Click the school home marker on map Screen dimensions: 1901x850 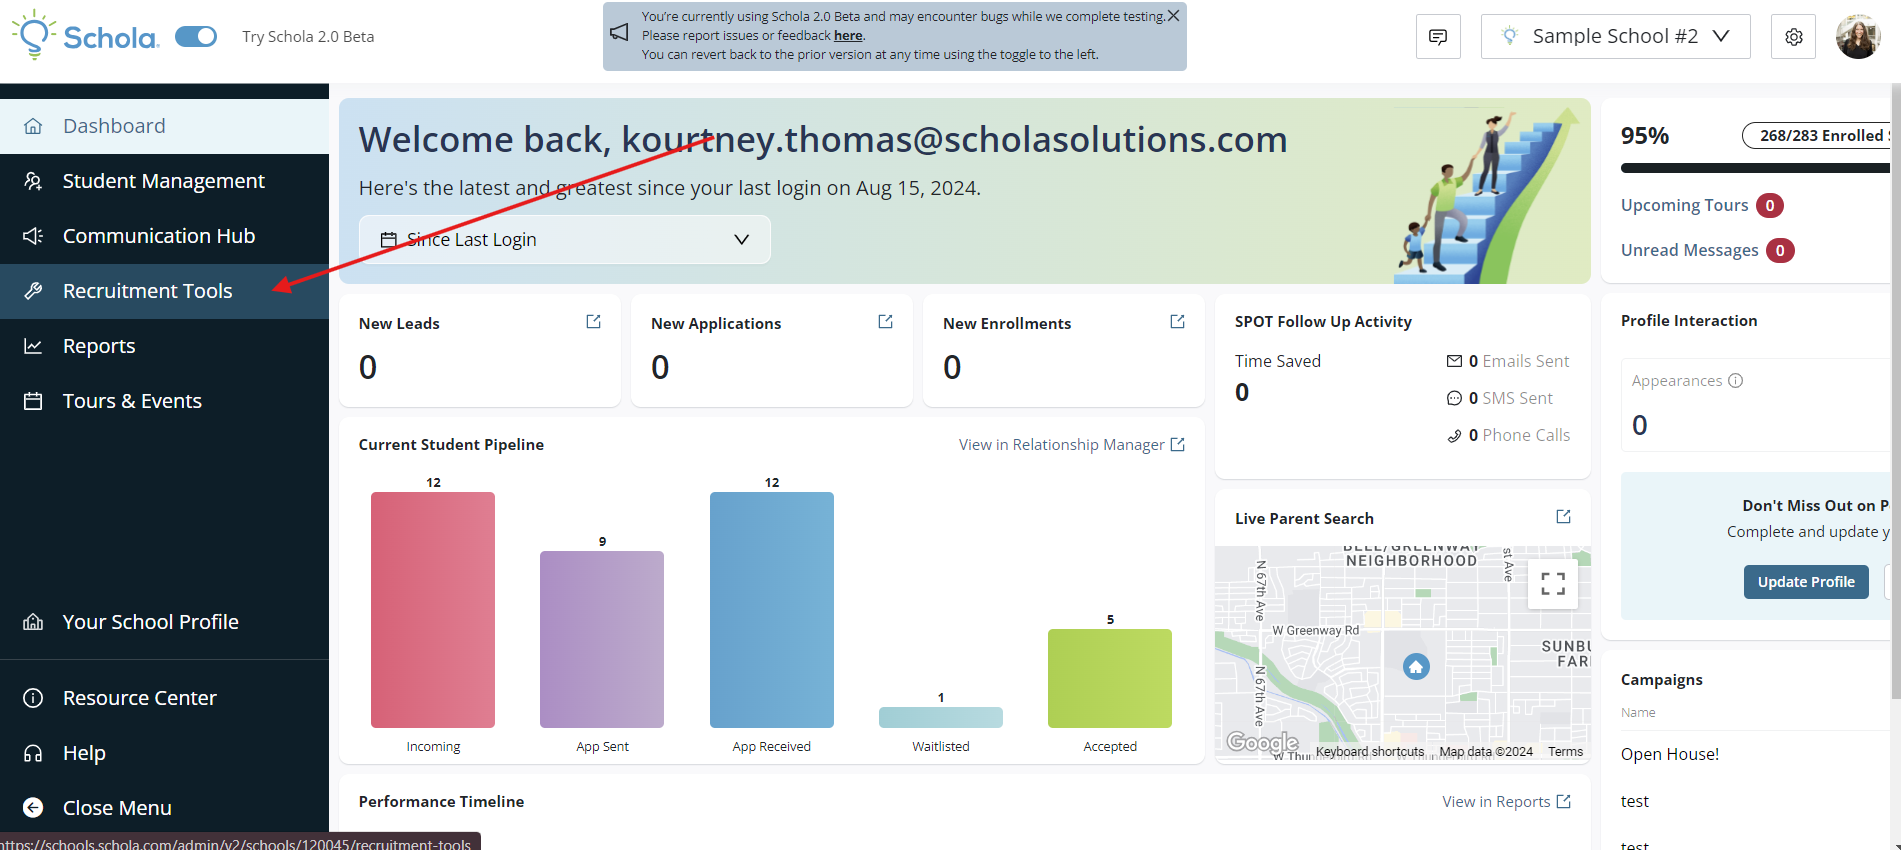(1416, 666)
